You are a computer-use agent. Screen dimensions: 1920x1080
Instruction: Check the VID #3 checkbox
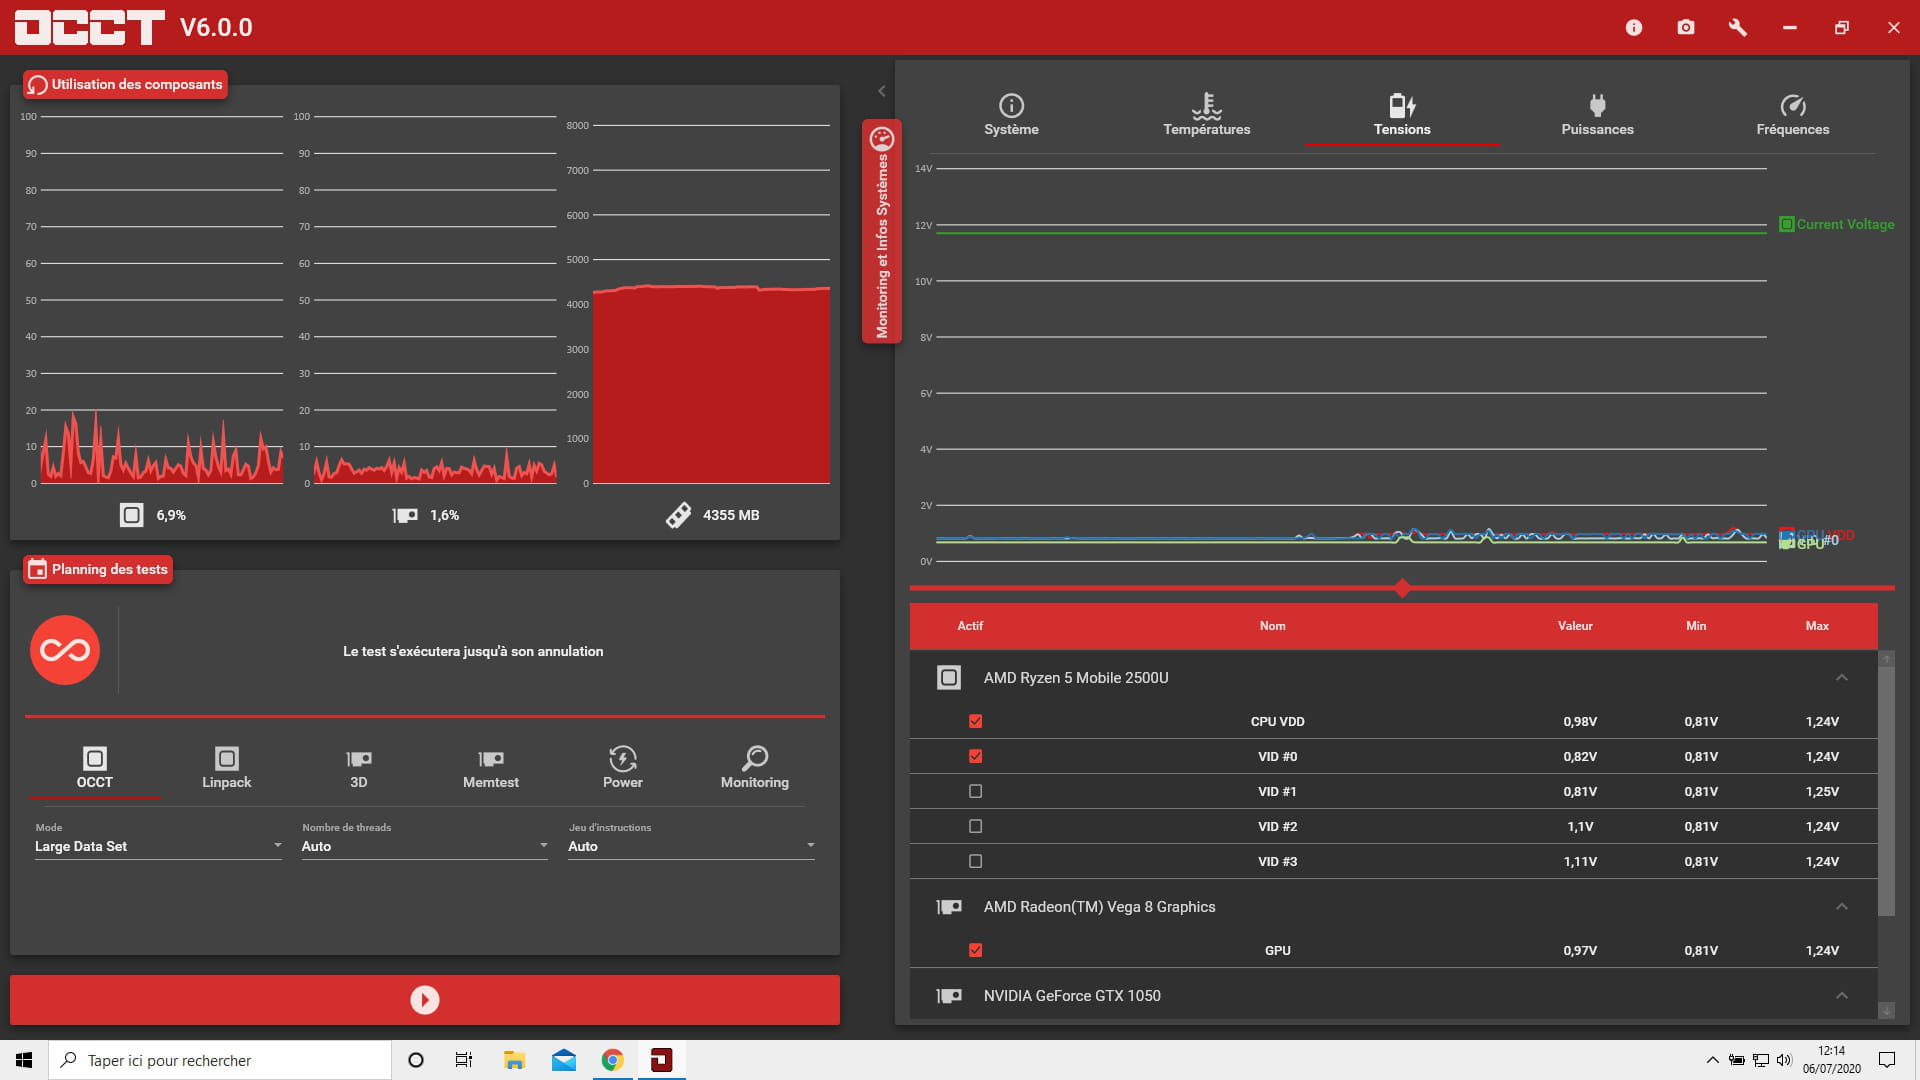click(976, 861)
